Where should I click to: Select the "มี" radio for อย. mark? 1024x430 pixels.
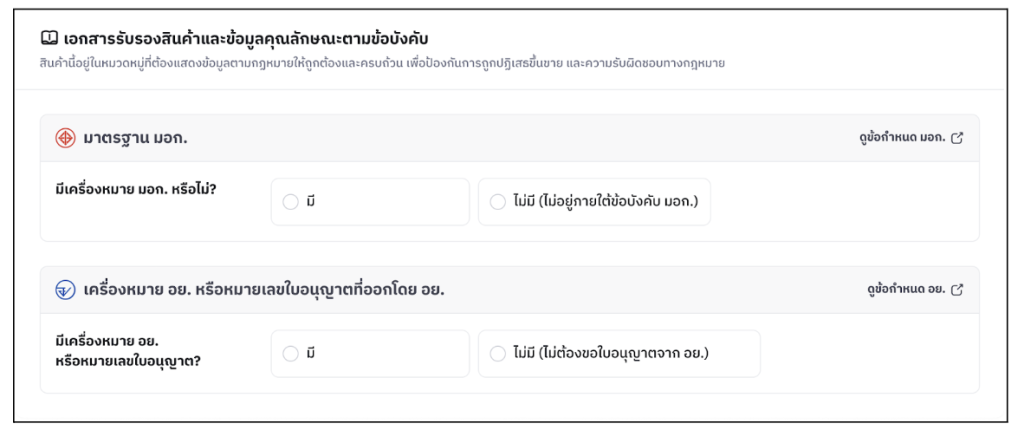290,353
